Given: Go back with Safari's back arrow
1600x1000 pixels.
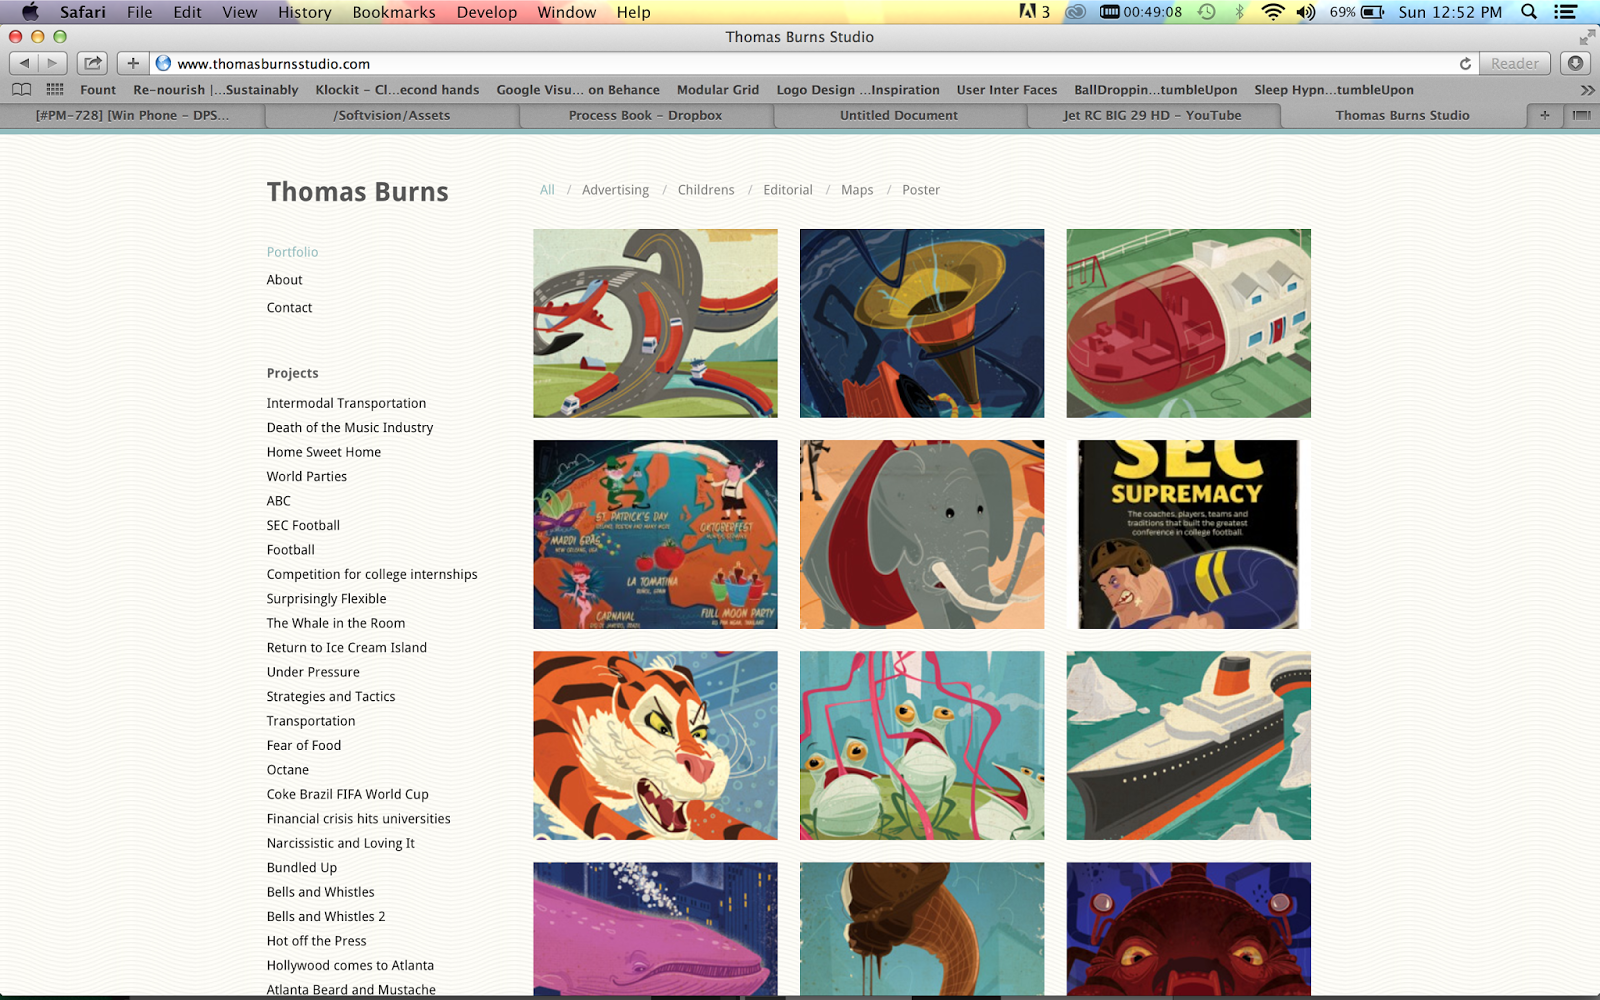Looking at the screenshot, I should (25, 63).
